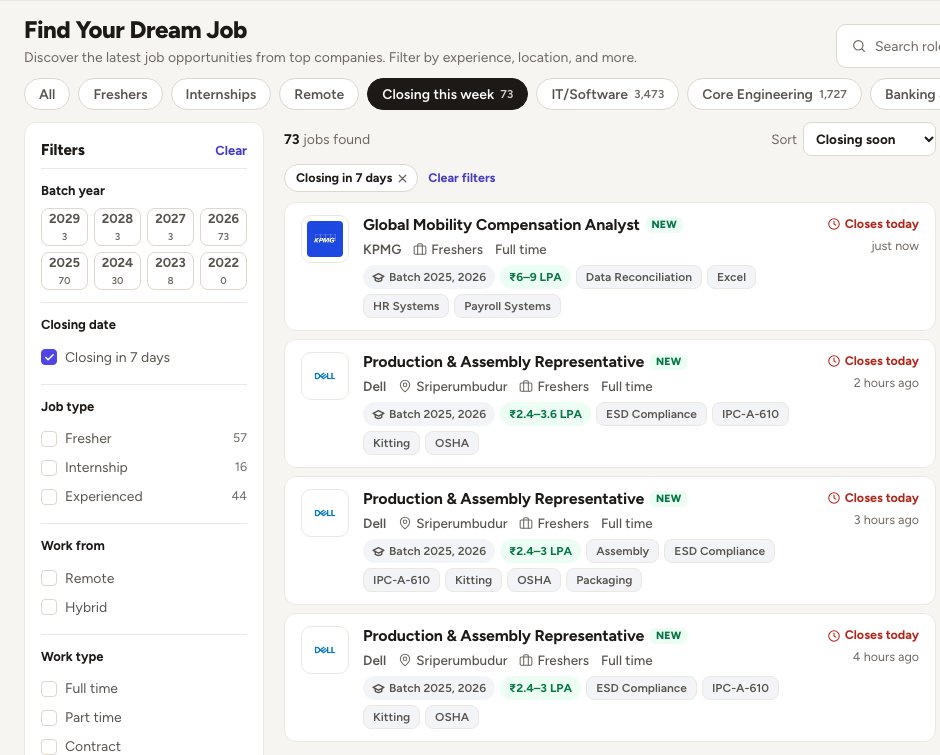Click the Dell logo on the 3 hours ago job
Image resolution: width=940 pixels, height=755 pixels.
[x=325, y=513]
